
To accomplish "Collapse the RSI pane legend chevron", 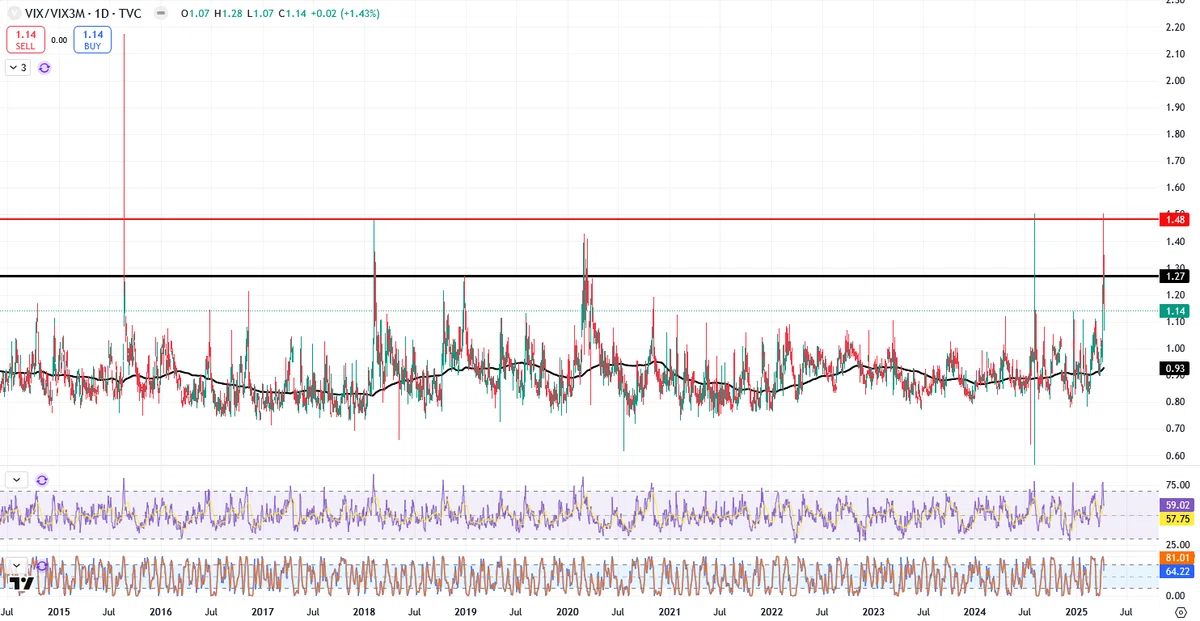I will [18, 480].
